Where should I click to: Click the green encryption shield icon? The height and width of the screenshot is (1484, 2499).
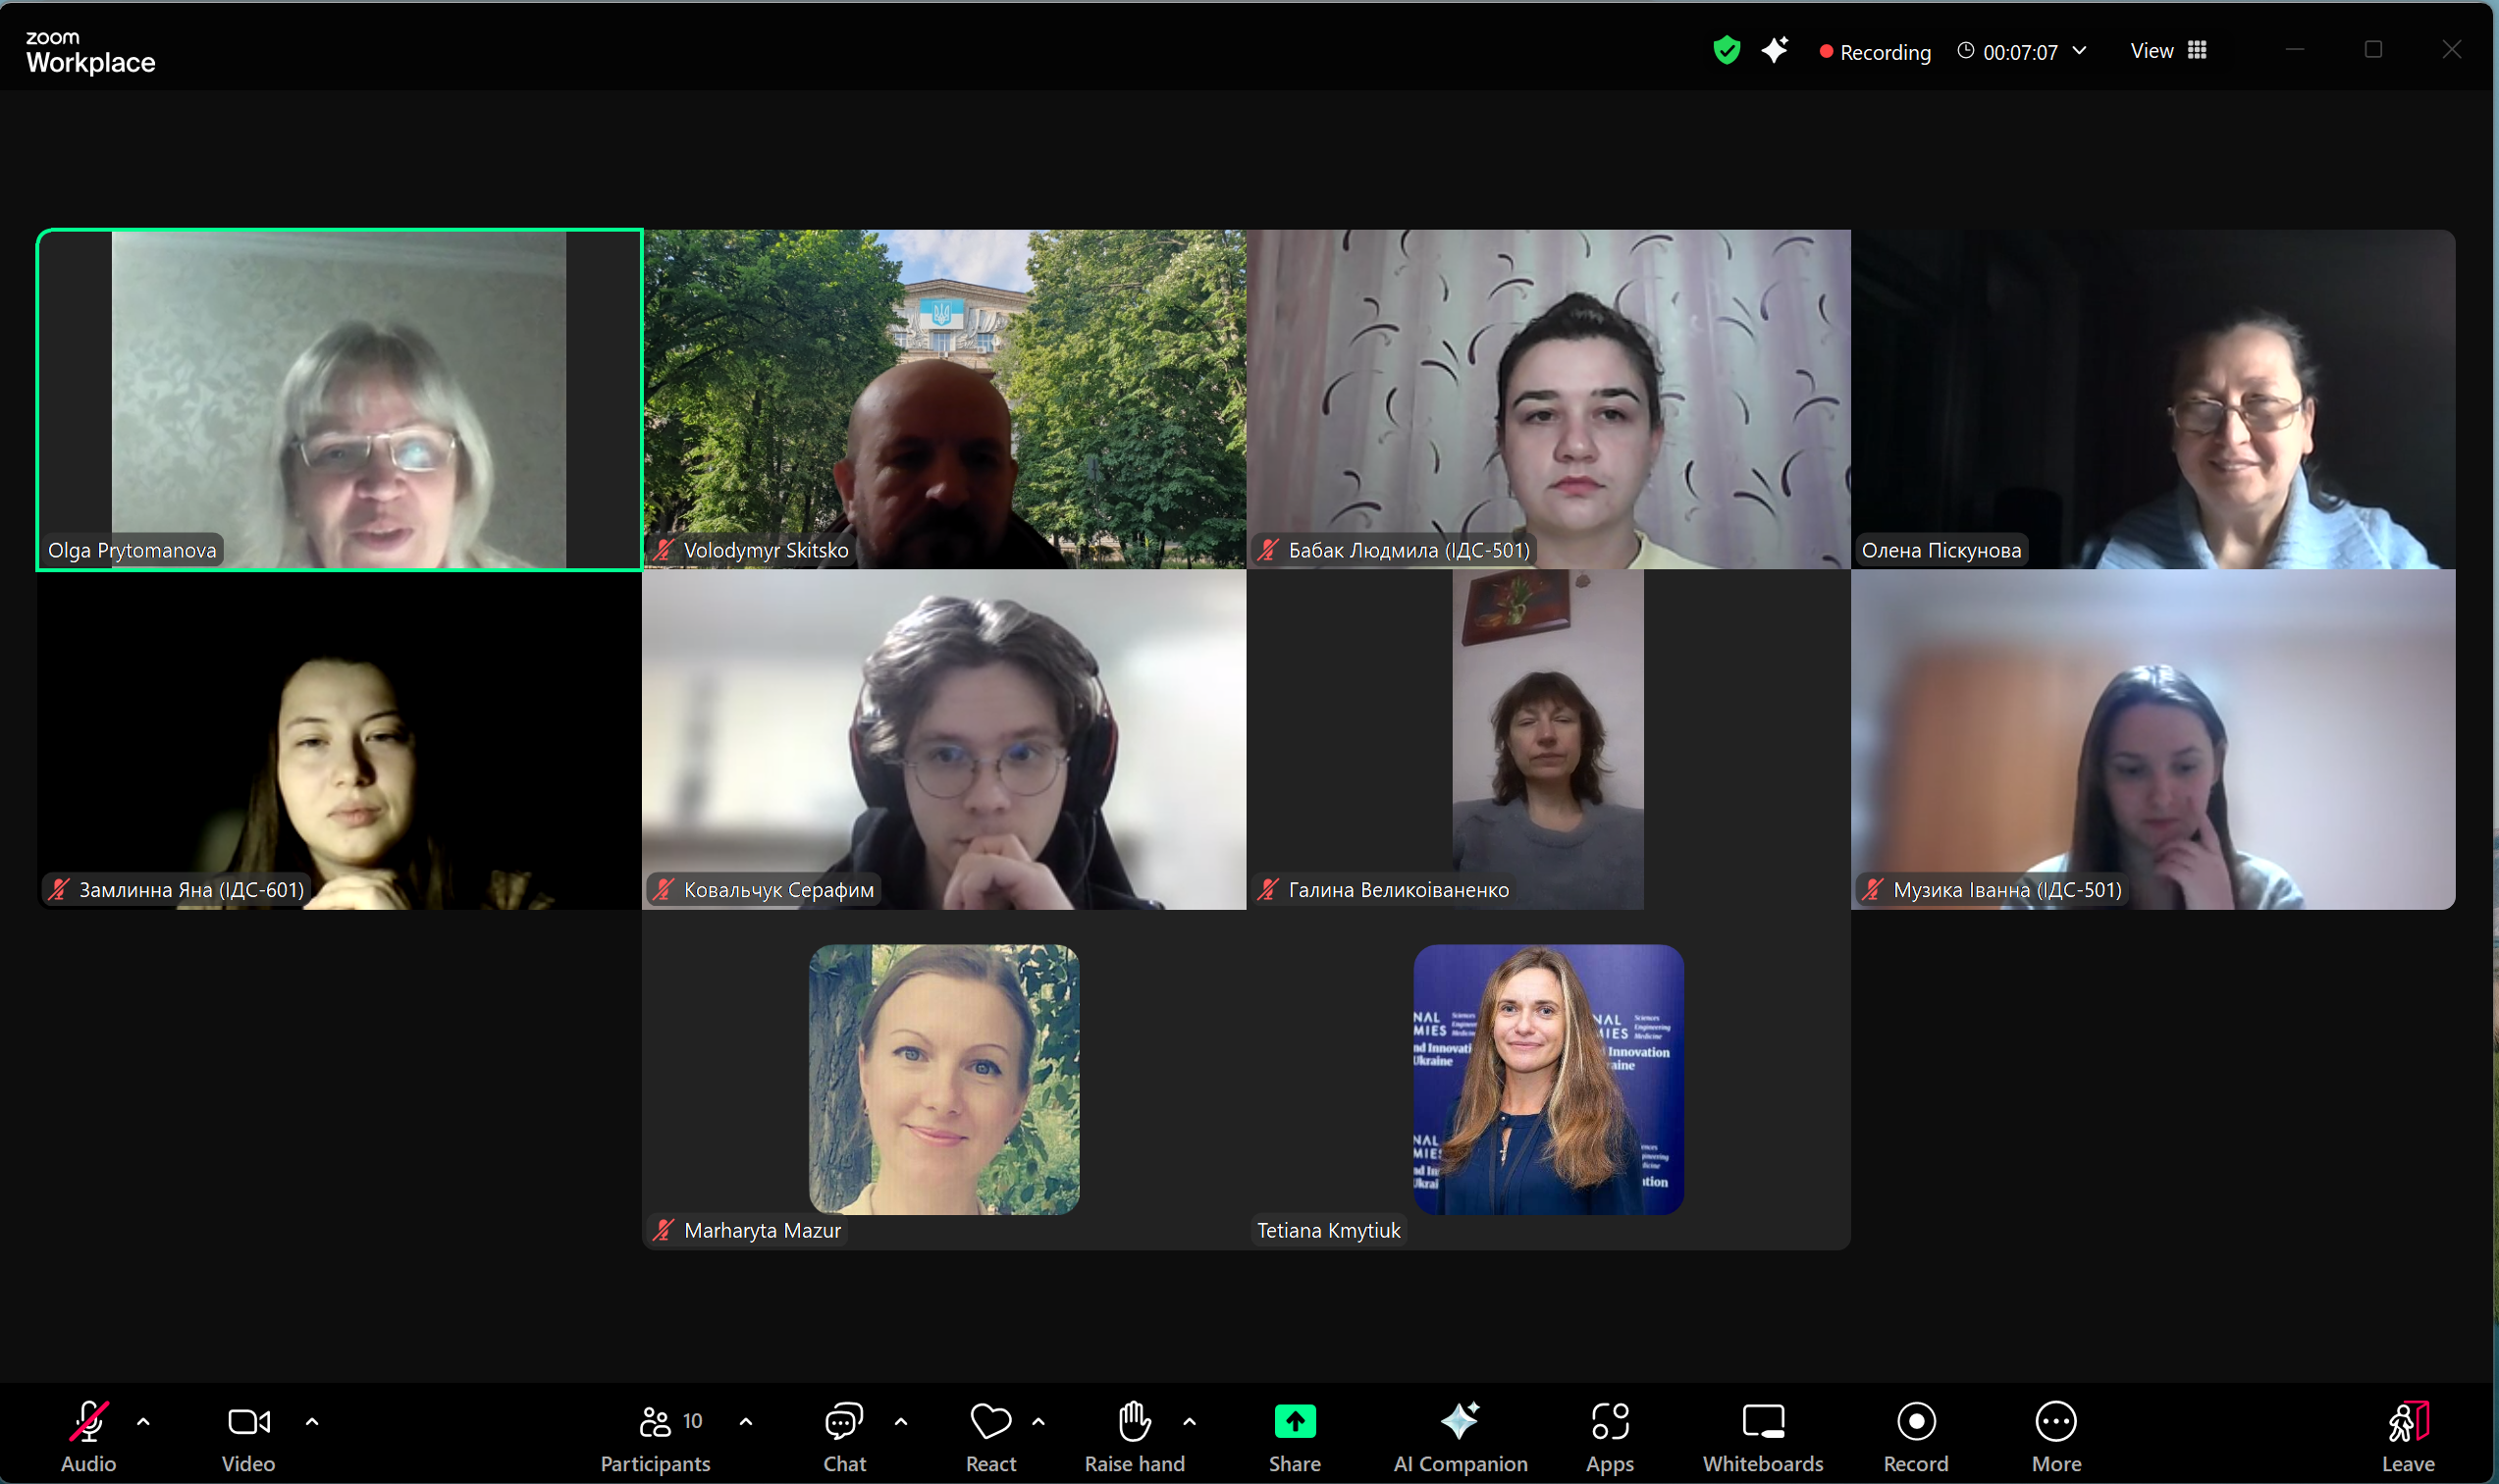[1726, 50]
